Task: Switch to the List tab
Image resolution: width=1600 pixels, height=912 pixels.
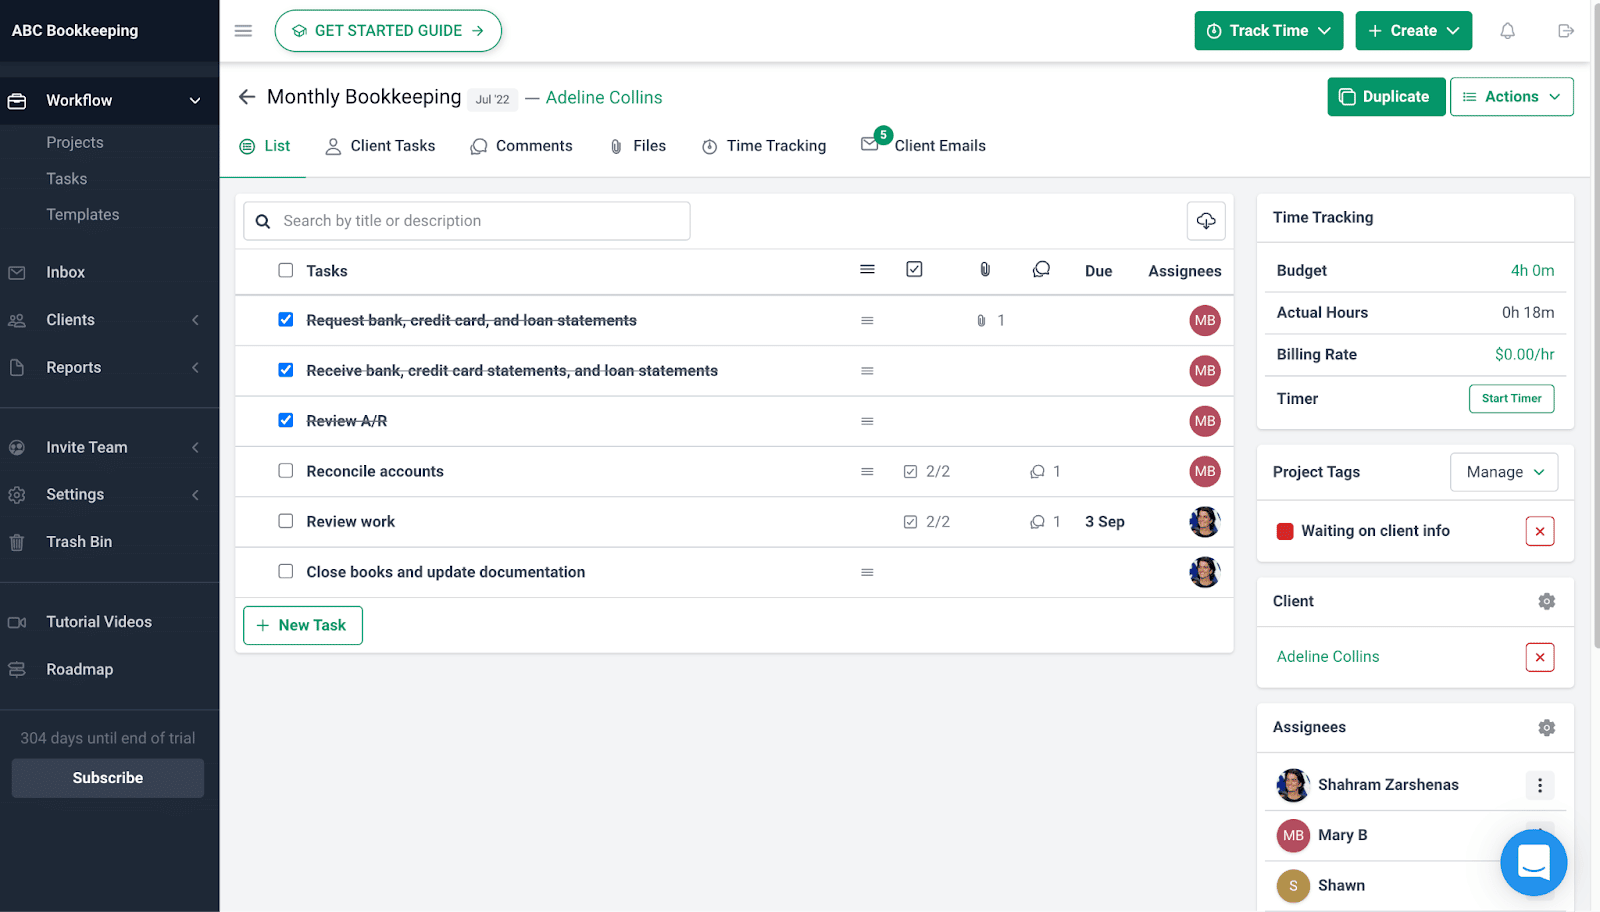Action: (265, 146)
